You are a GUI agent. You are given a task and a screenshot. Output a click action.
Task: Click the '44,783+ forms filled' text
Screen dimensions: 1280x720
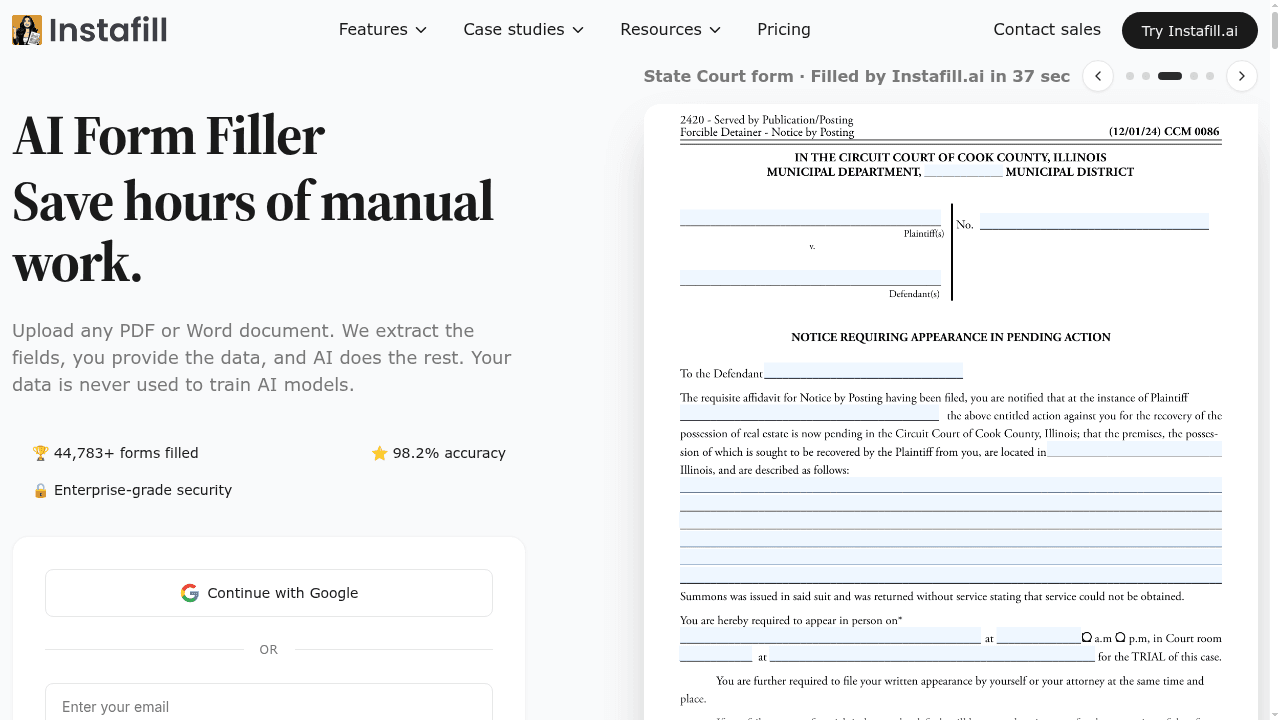point(126,453)
